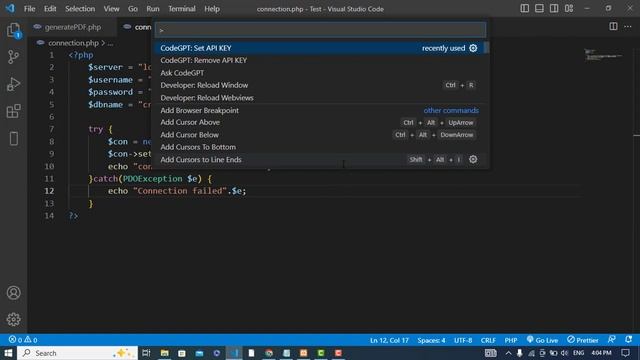
Task: Open the Source Control view
Action: pyautogui.click(x=13, y=57)
